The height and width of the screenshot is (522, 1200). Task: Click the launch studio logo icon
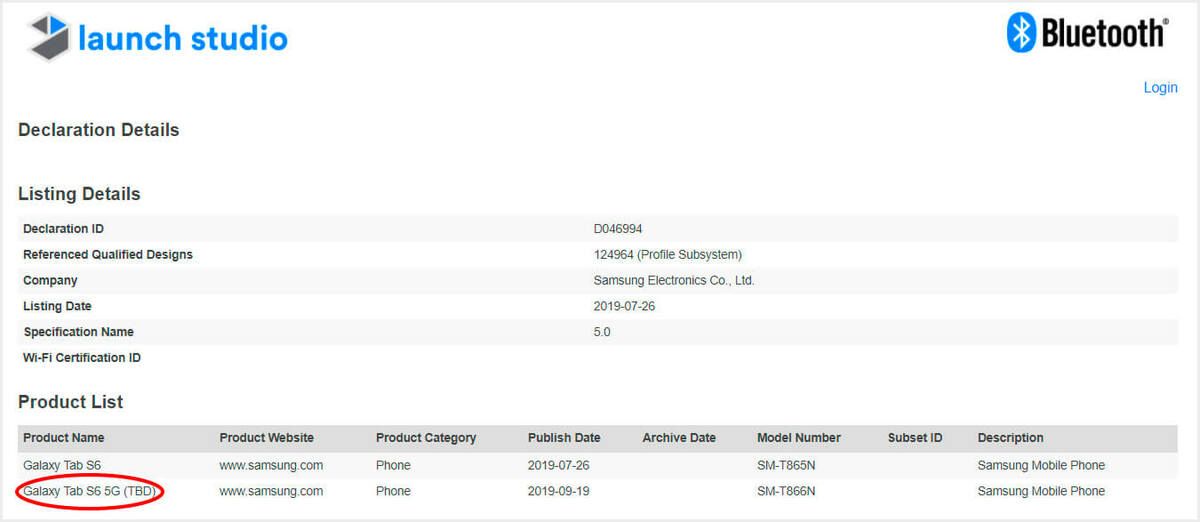(48, 38)
